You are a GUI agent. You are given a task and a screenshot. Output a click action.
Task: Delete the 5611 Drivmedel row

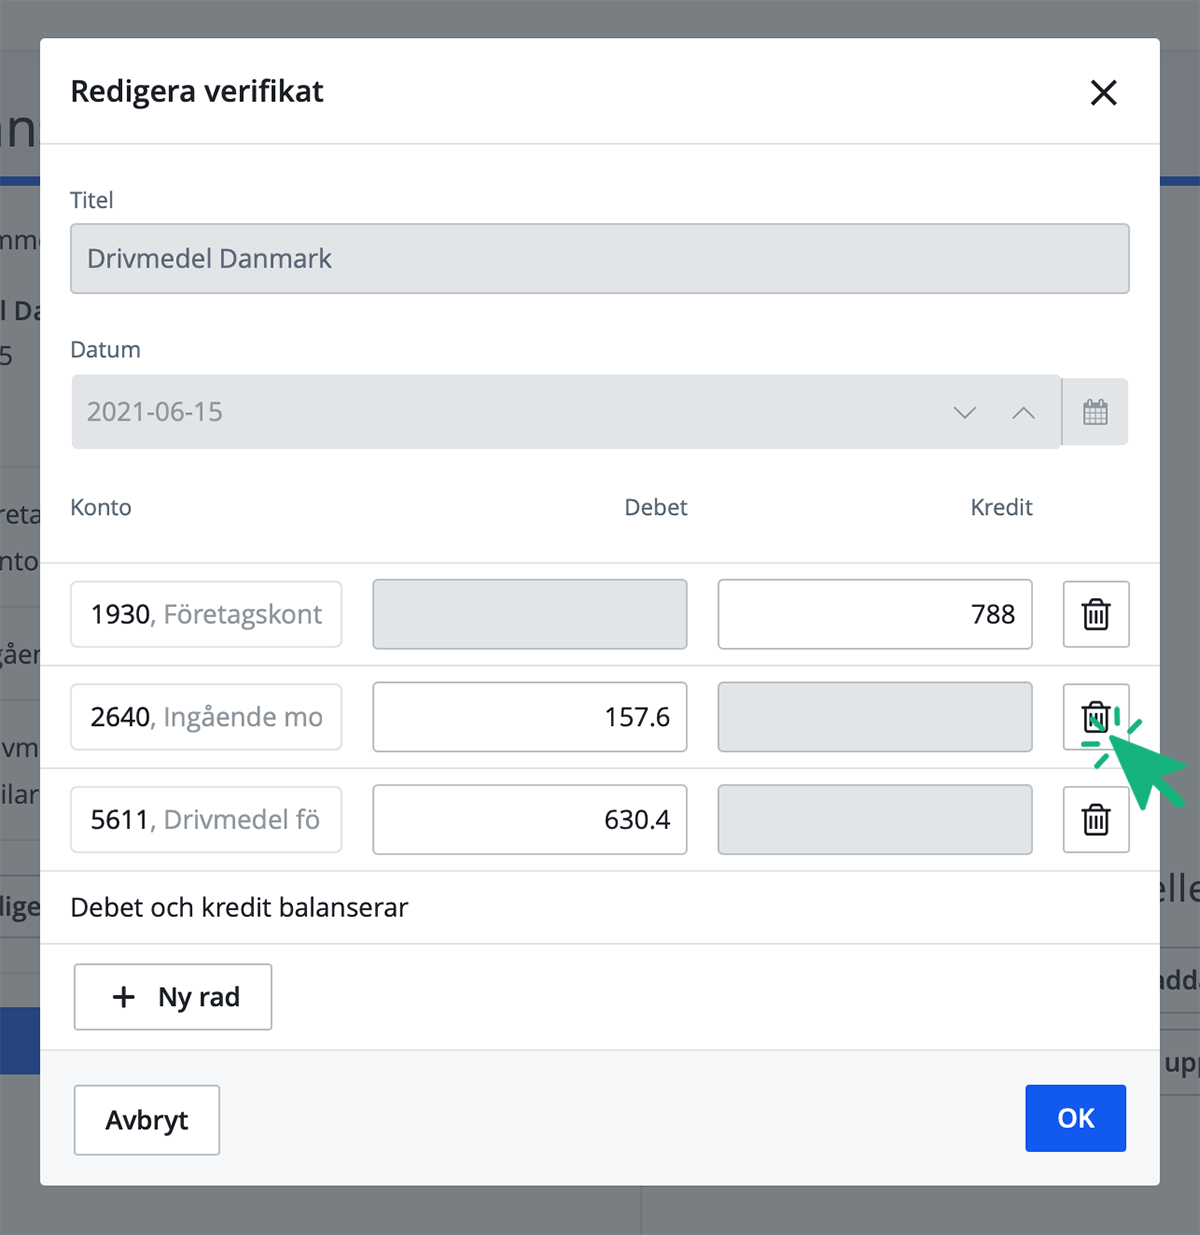(x=1096, y=820)
